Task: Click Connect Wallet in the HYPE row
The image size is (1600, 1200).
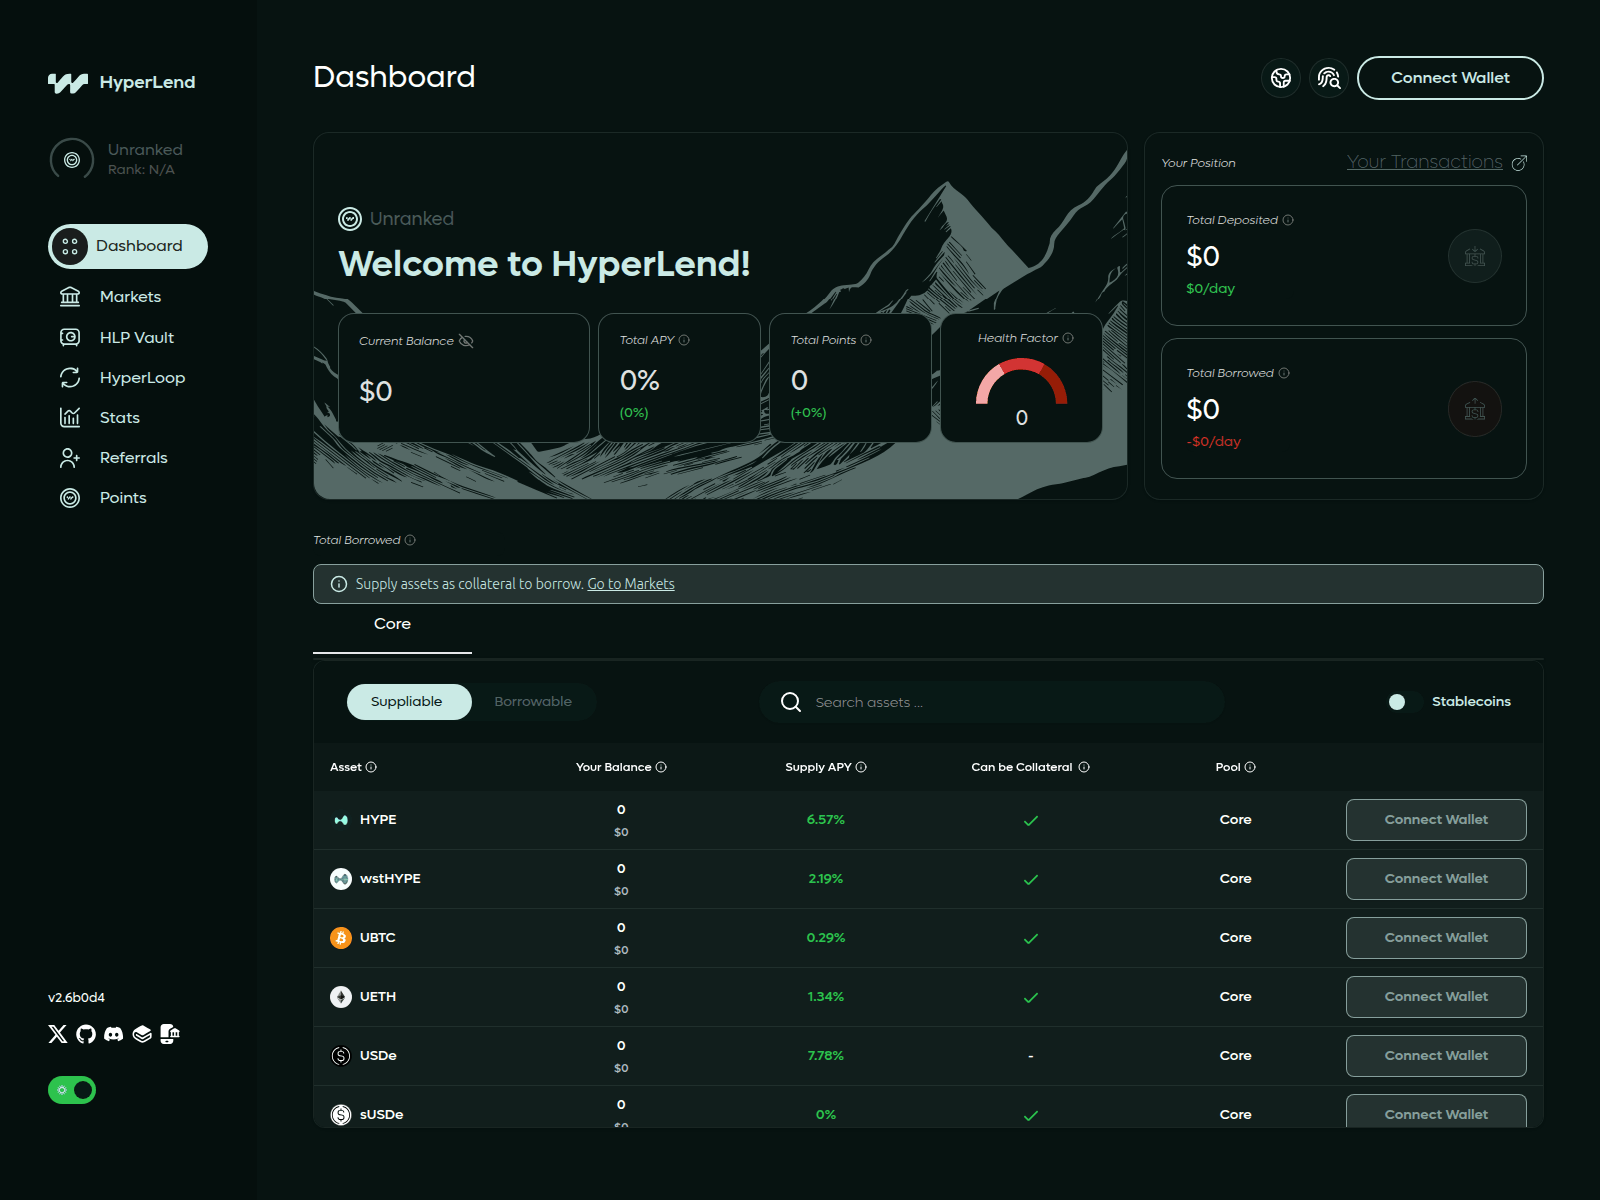Action: (x=1436, y=820)
